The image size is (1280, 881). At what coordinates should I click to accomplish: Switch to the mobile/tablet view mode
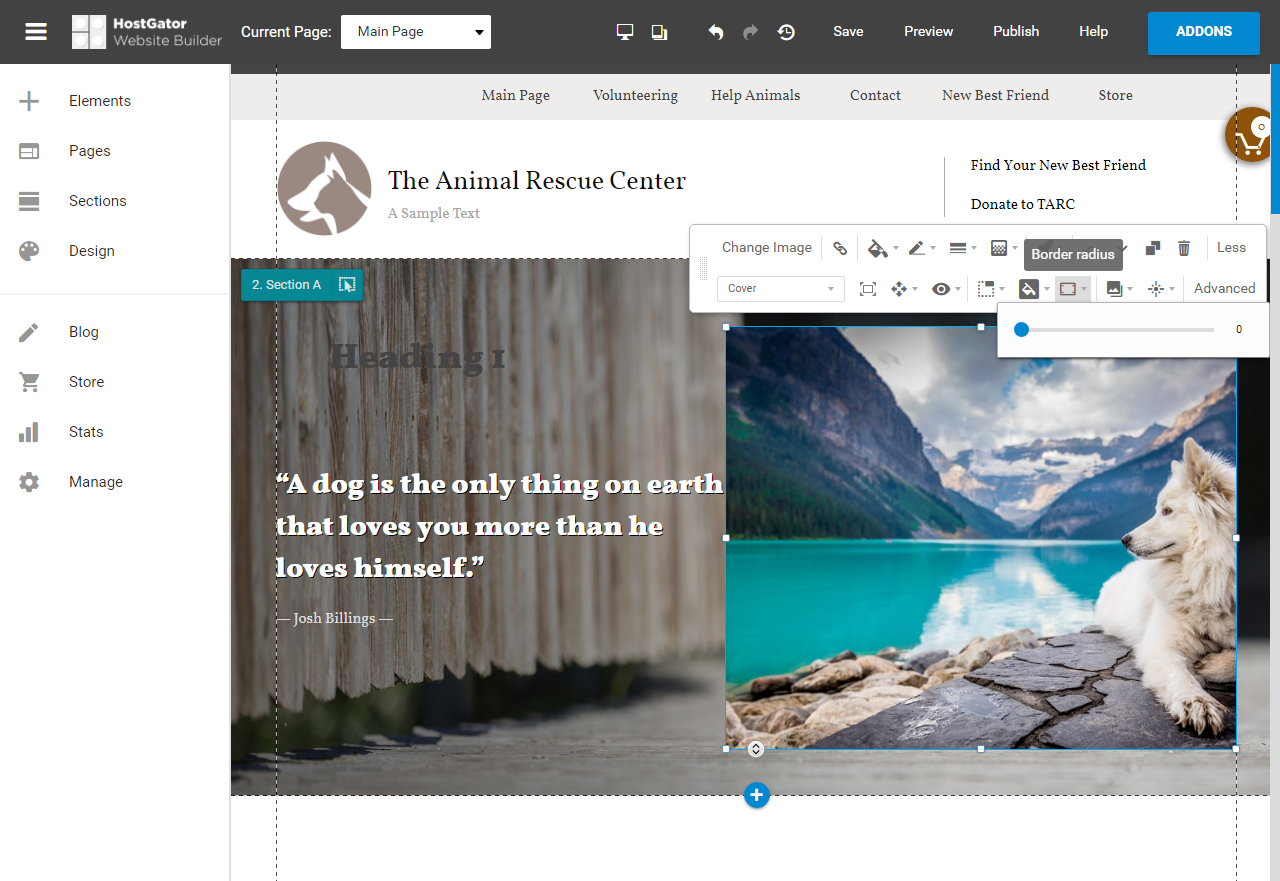[659, 32]
